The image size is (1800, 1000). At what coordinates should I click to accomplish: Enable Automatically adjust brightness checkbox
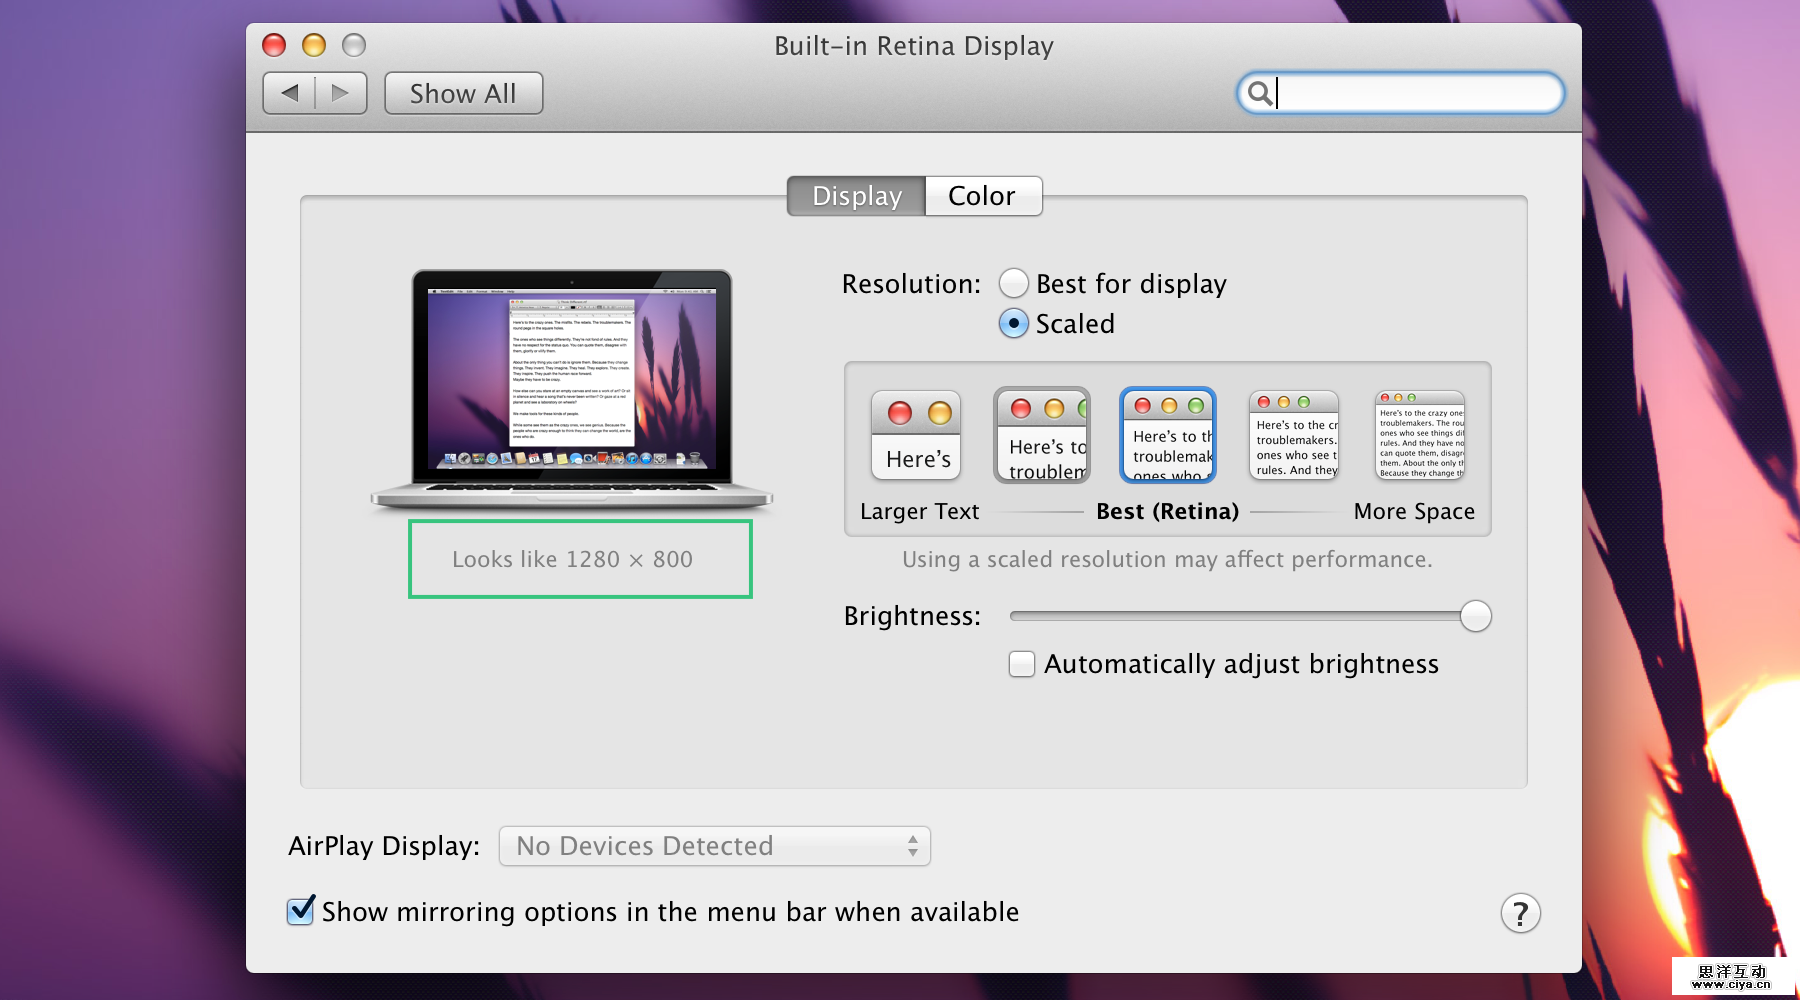(x=1022, y=664)
